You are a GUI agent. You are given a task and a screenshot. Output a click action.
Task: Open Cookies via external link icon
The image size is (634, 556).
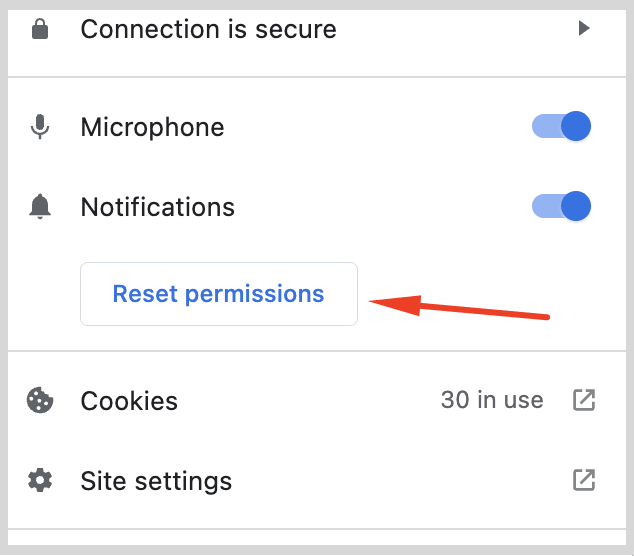584,400
